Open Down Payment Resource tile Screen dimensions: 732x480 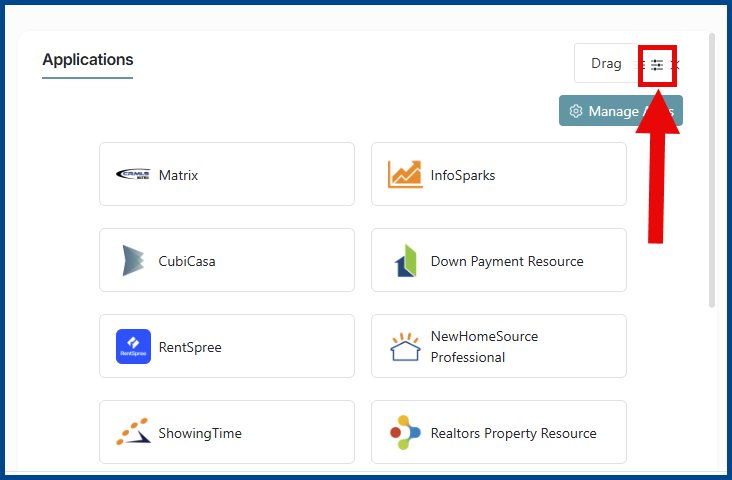click(x=499, y=260)
